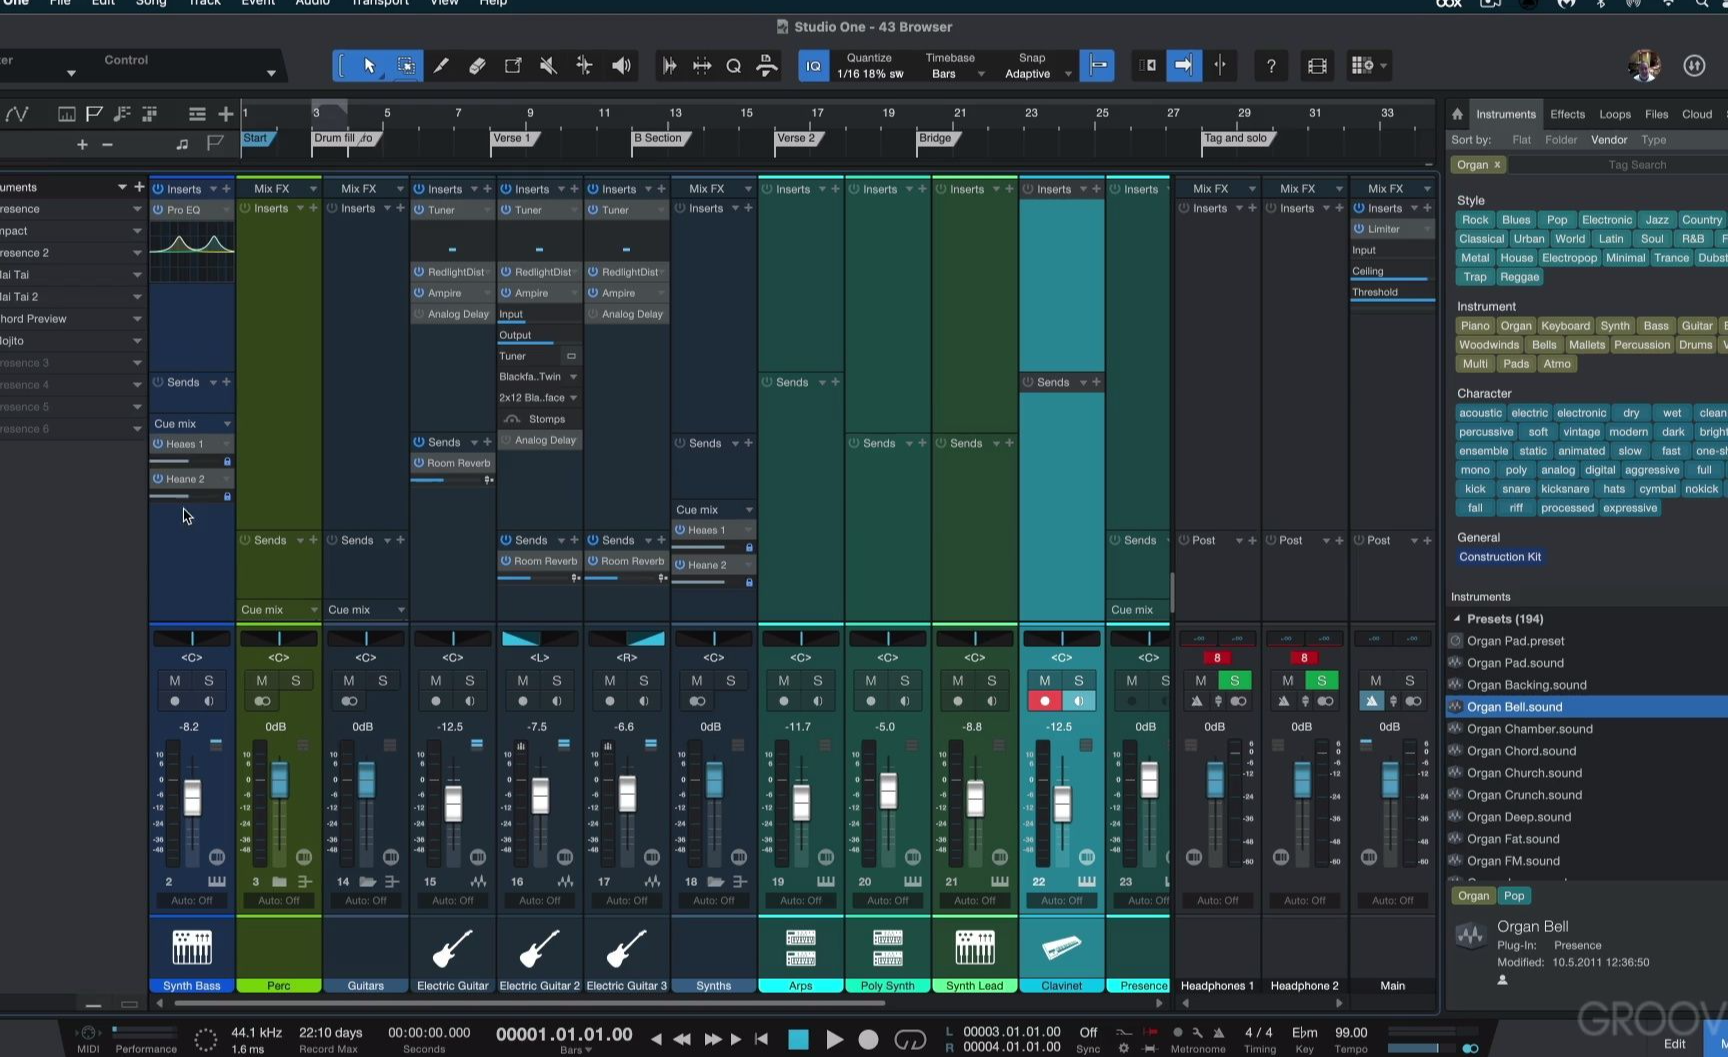Viewport: 1728px width, 1057px height.
Task: Open the Zoom tool in the toolbar
Action: 733,66
